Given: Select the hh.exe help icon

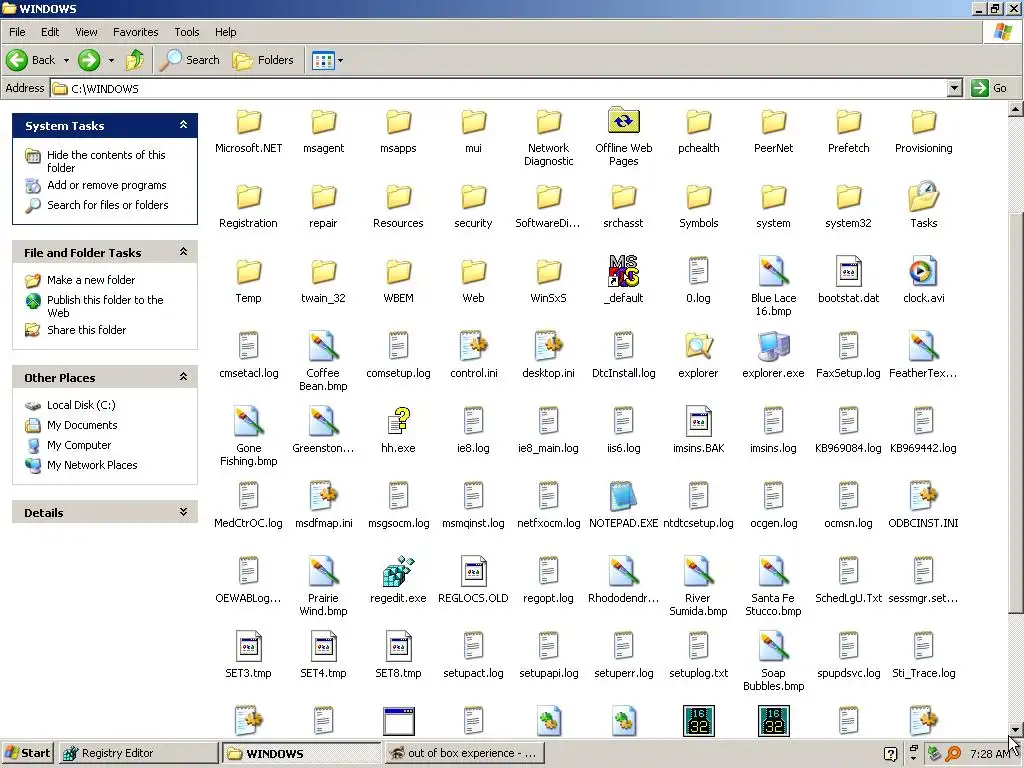Looking at the screenshot, I should click(x=398, y=421).
